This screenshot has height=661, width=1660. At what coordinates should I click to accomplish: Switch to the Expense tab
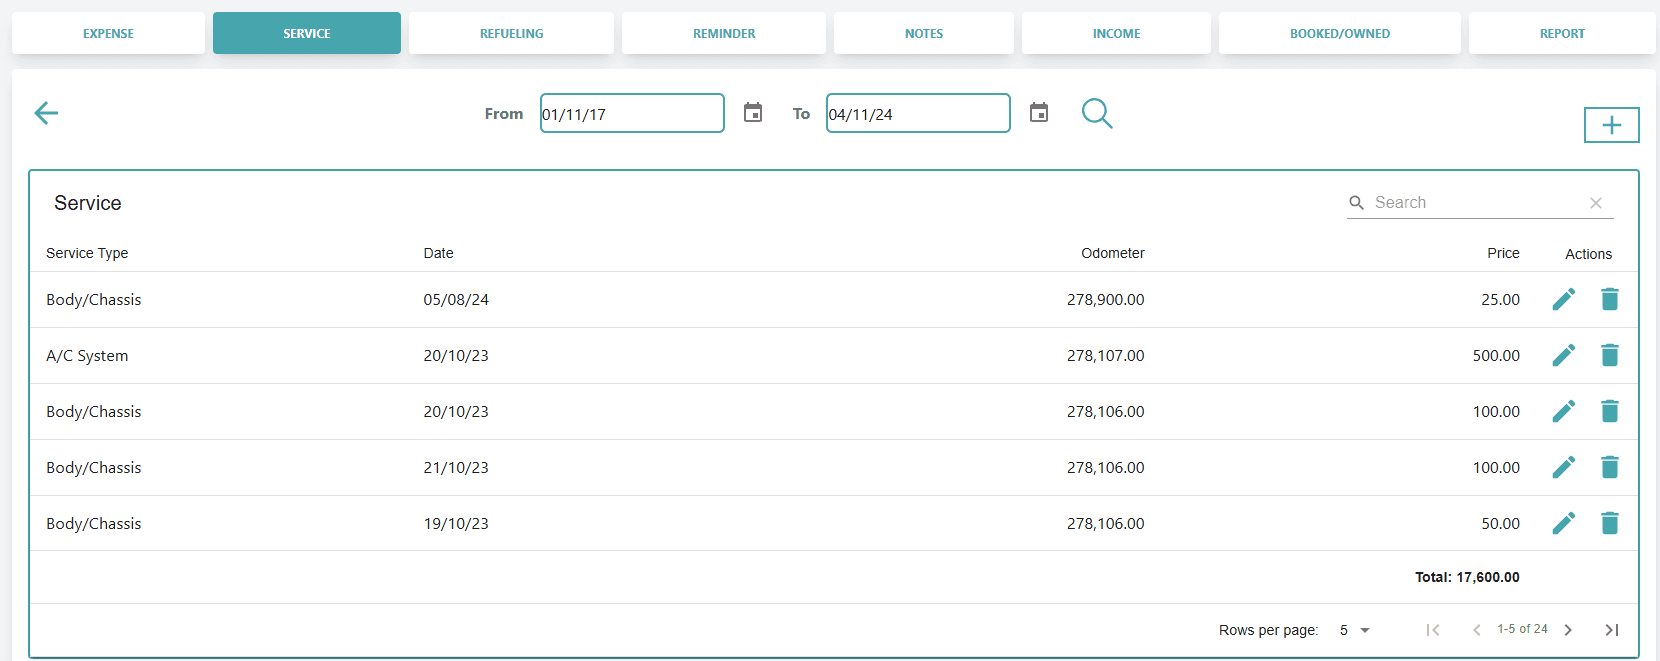click(x=108, y=33)
